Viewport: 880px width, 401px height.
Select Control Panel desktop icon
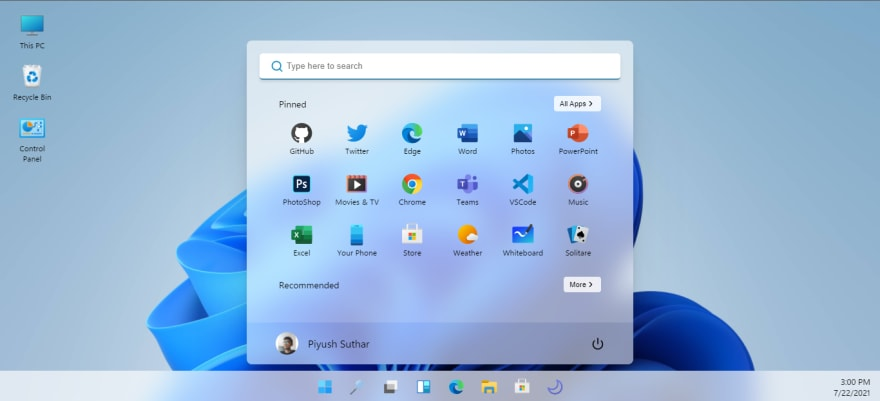32,140
